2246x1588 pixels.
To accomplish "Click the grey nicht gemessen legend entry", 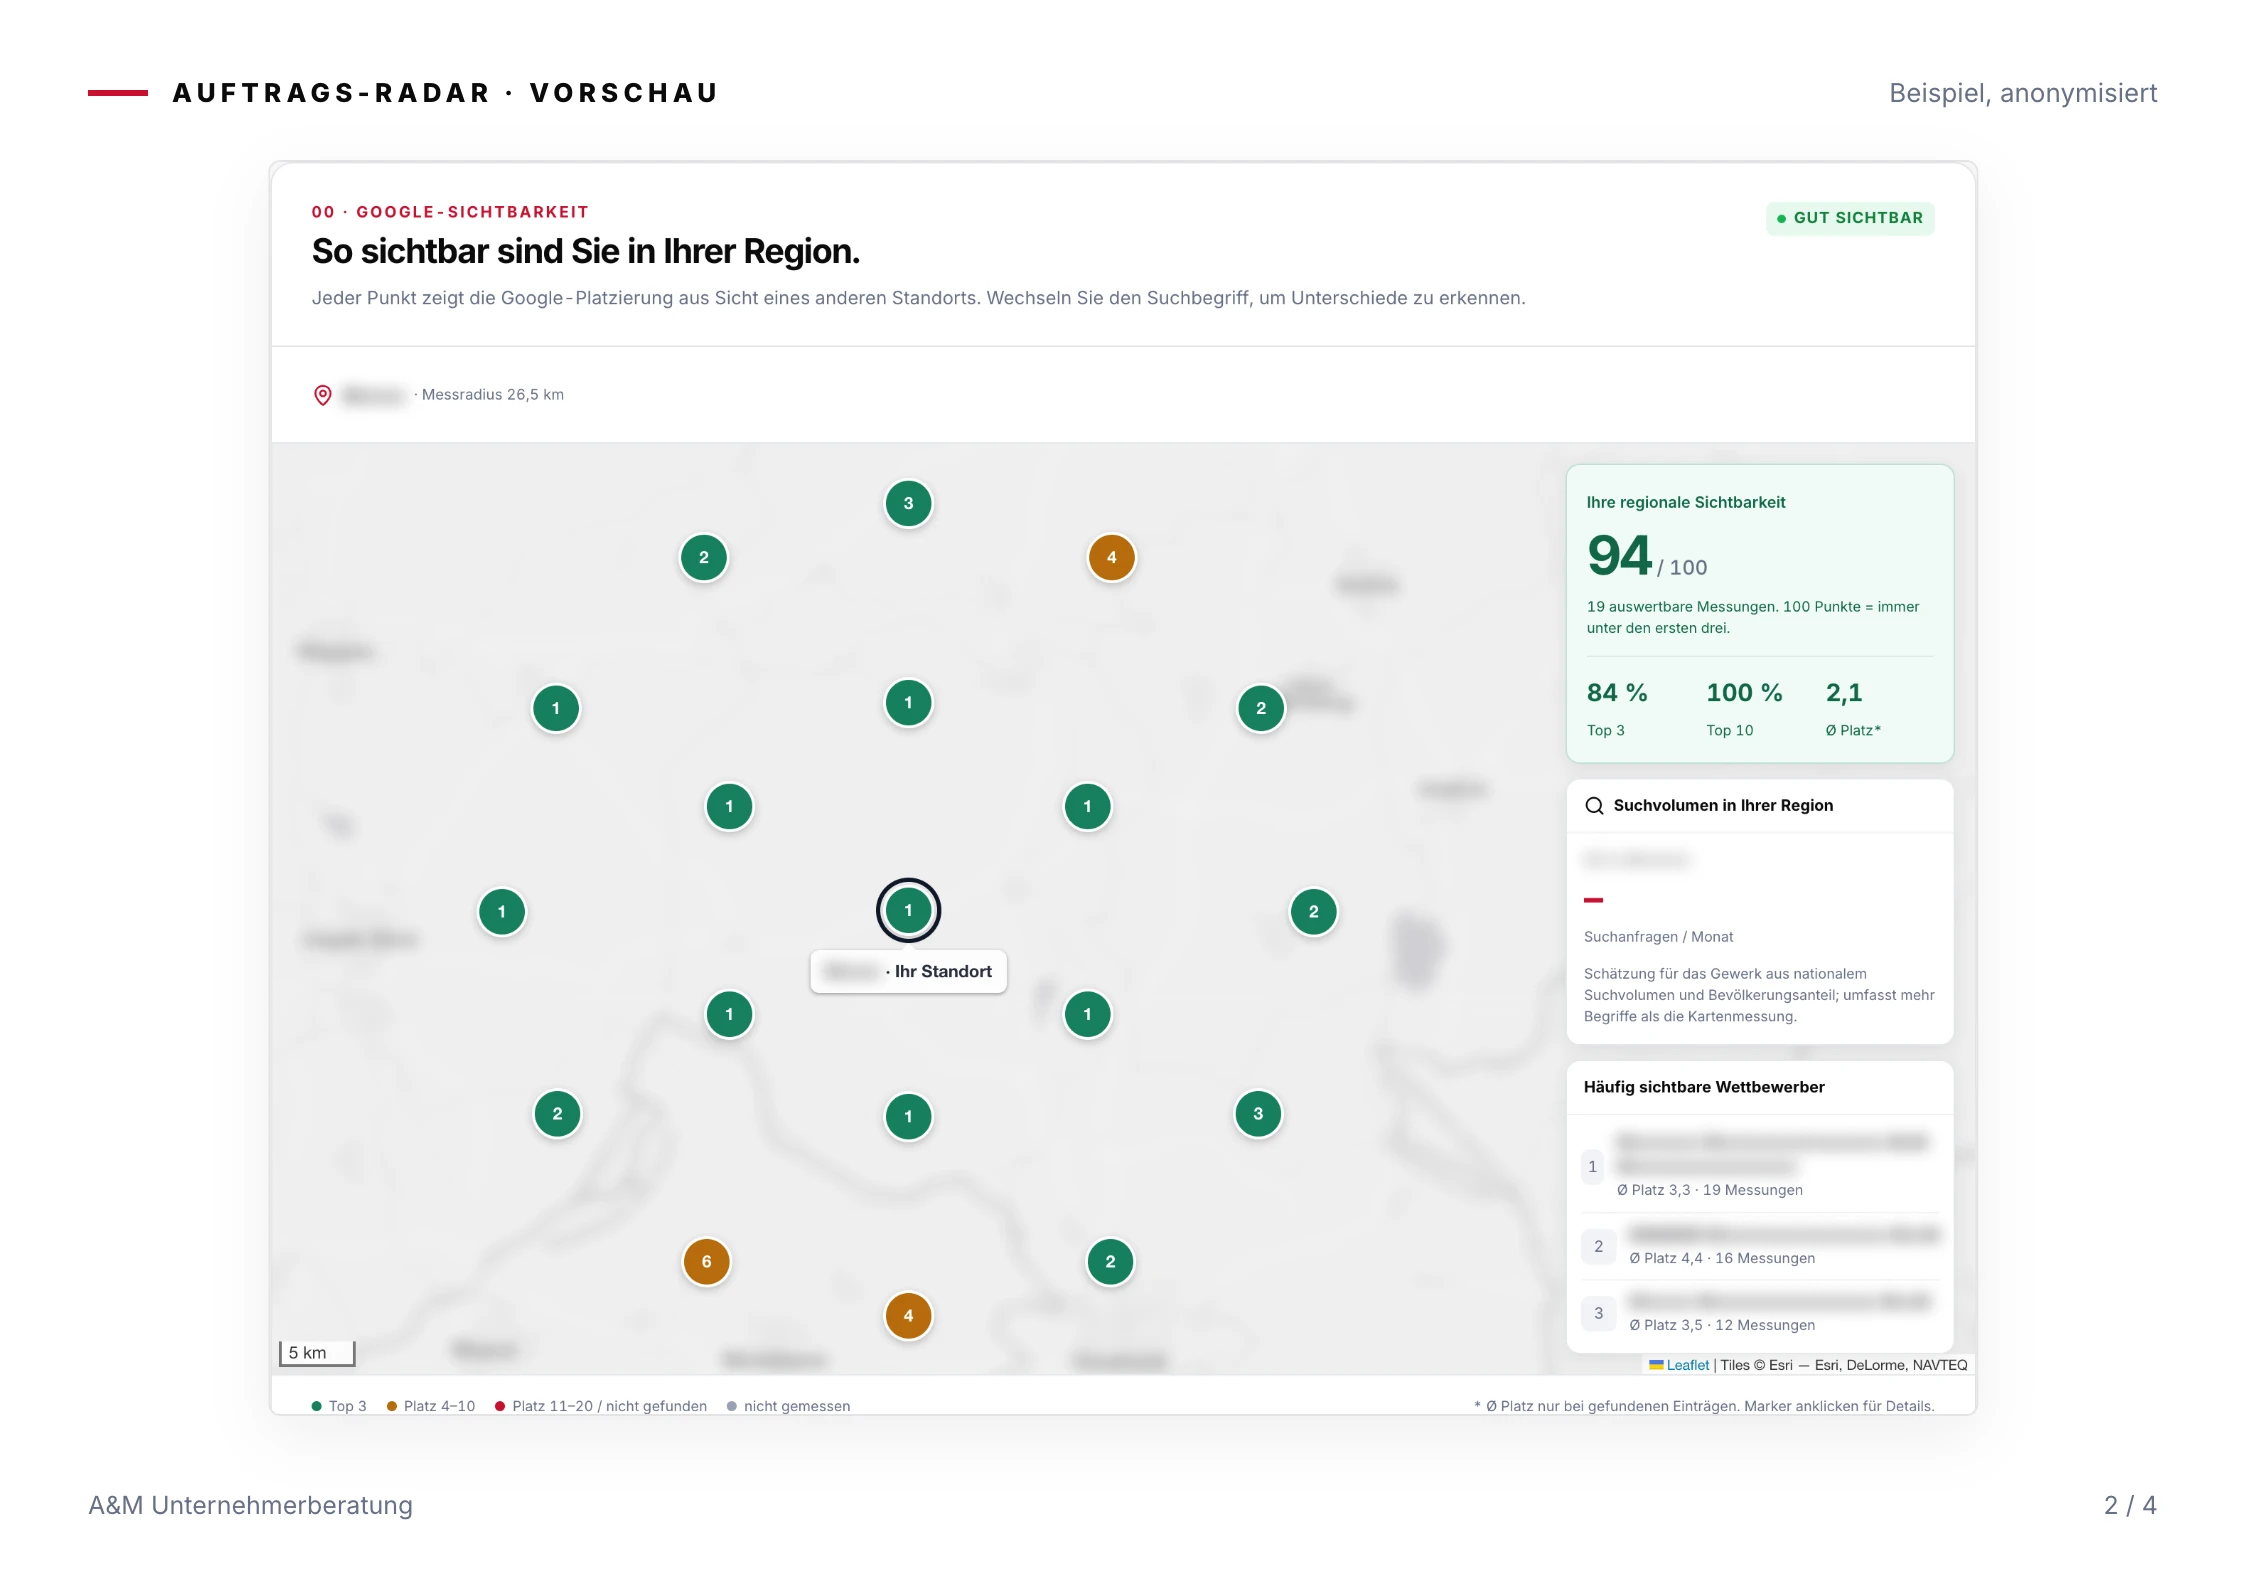I will 788,1406.
